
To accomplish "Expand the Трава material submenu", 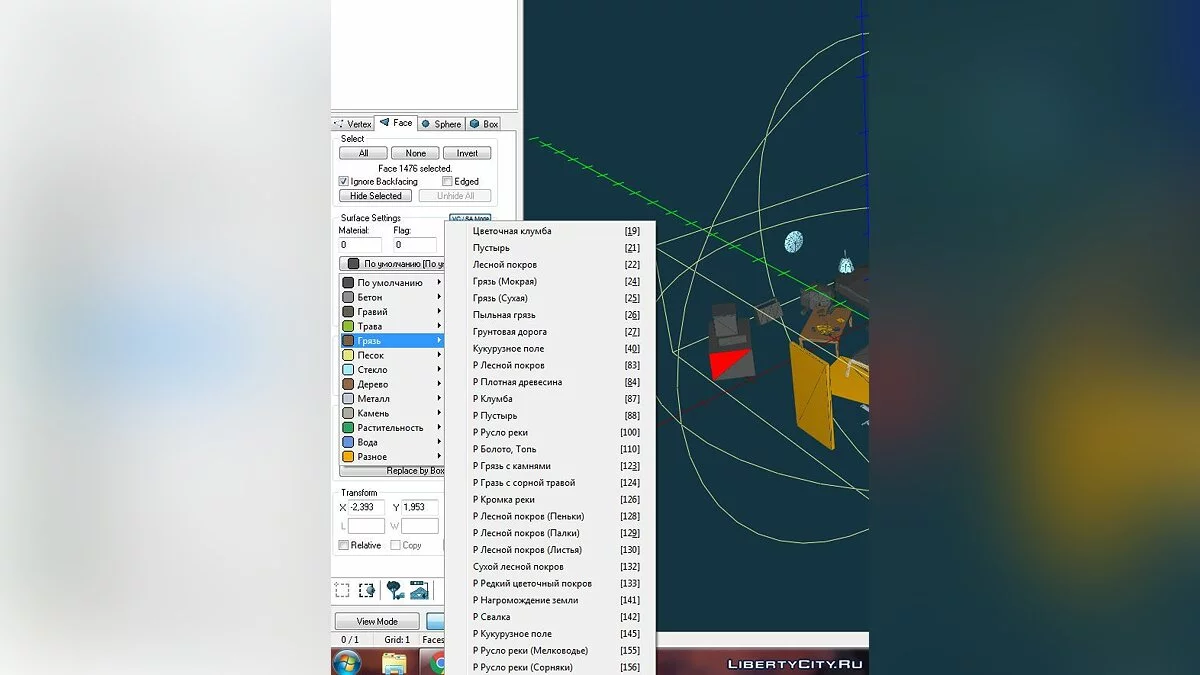I will point(390,327).
